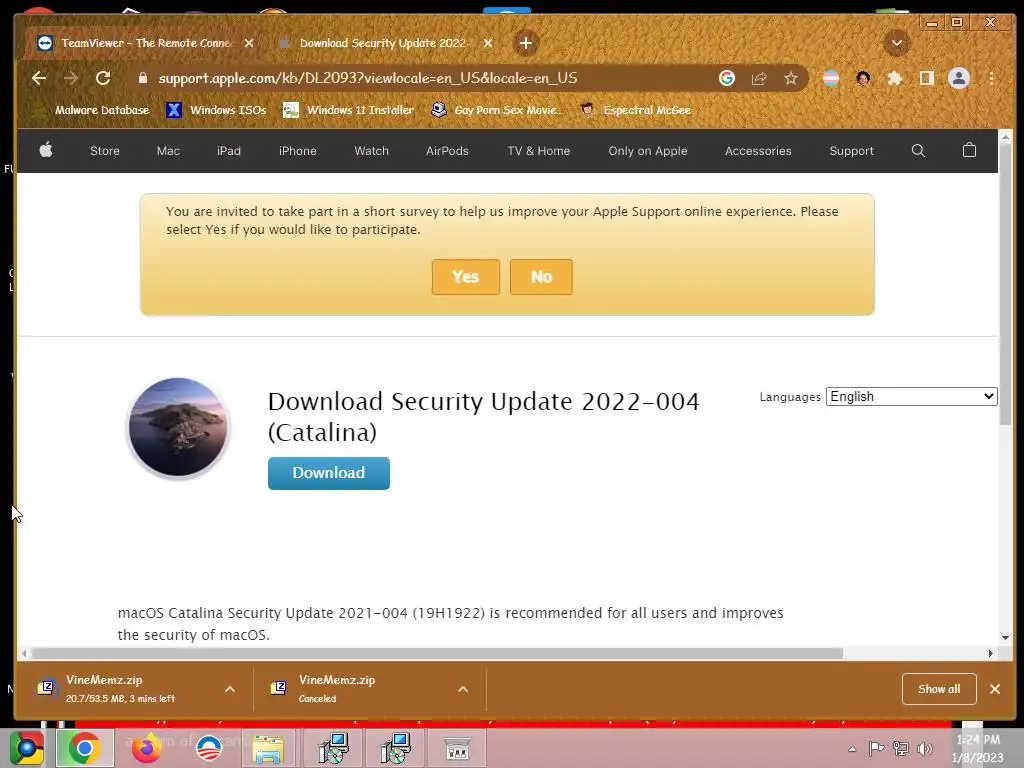Expand options for downloading VineMemz.zip
Image resolution: width=1024 pixels, height=768 pixels.
pos(230,689)
